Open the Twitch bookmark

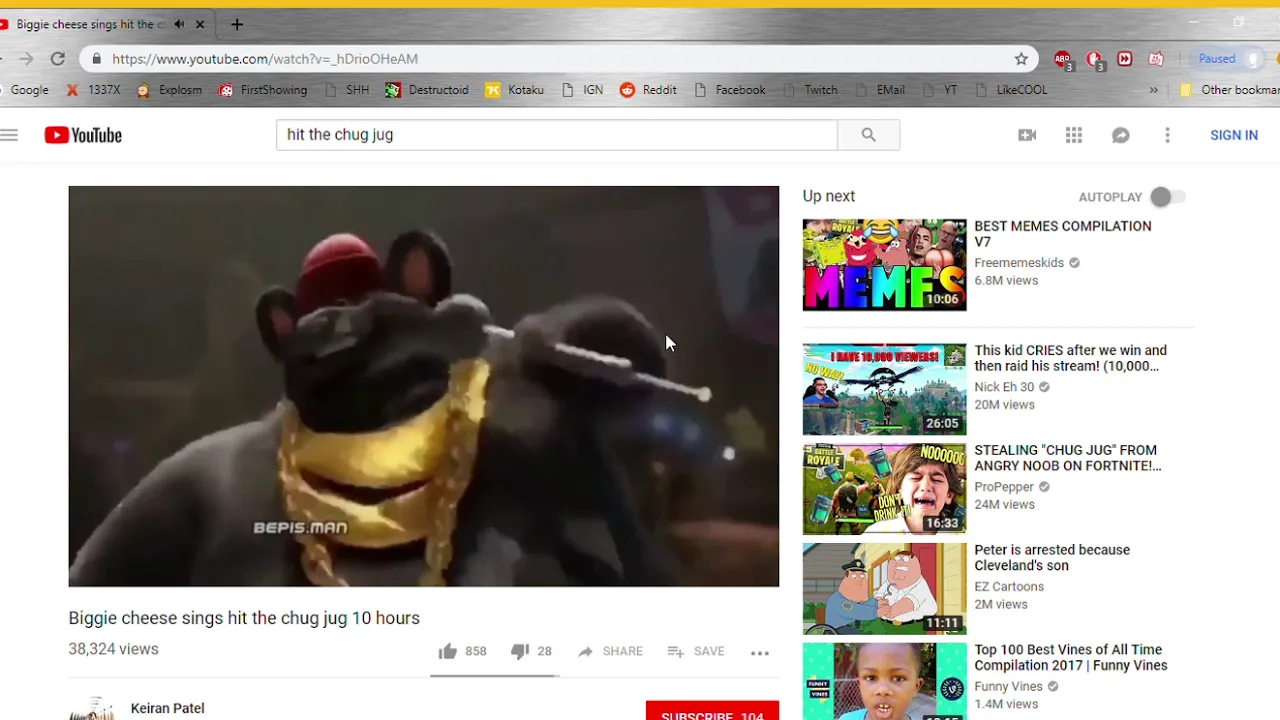coord(811,90)
